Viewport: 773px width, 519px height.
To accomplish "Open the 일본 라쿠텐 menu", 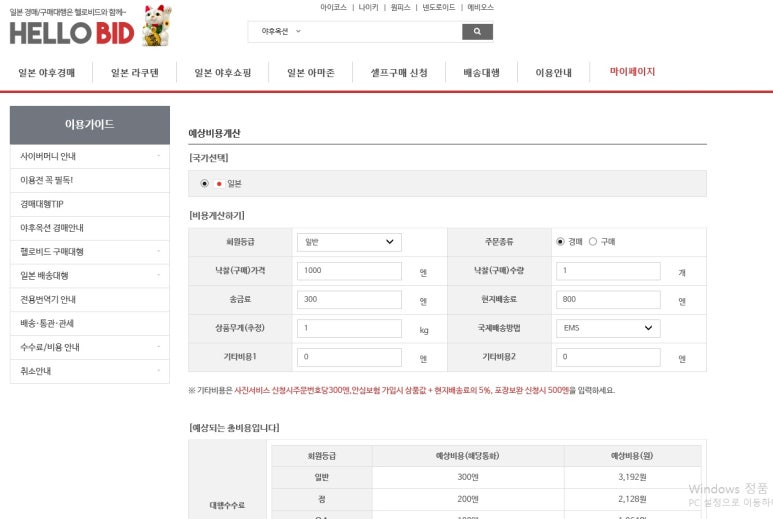I will [x=135, y=73].
